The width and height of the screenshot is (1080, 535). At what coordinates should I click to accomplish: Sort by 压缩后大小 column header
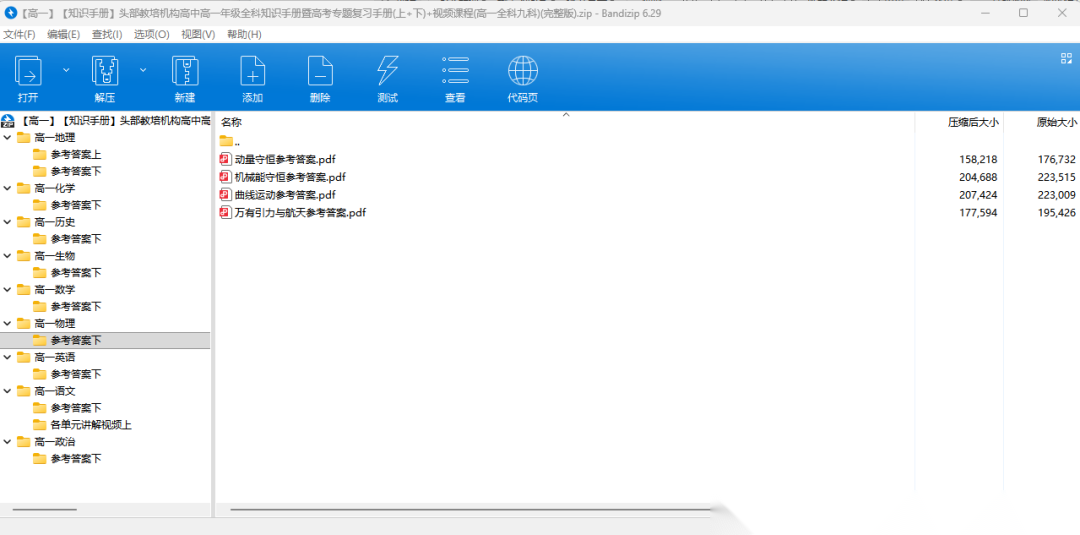[x=972, y=122]
